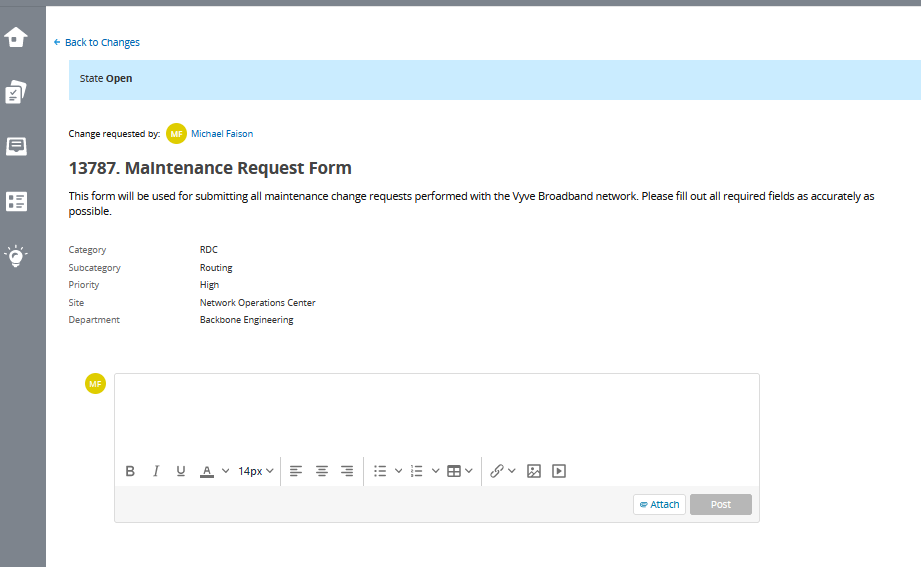This screenshot has height=567, width=921.
Task: Open the messages sidebar icon
Action: click(16, 146)
